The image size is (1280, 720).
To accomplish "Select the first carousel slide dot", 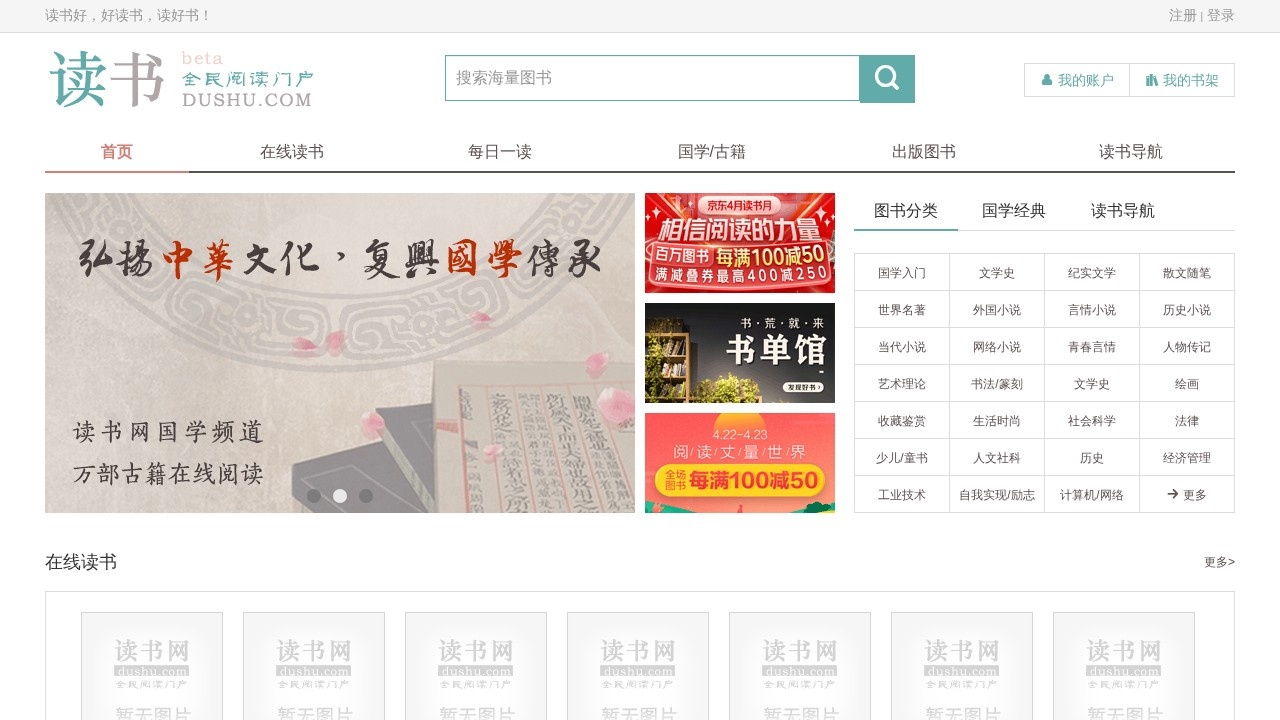I will (314, 496).
